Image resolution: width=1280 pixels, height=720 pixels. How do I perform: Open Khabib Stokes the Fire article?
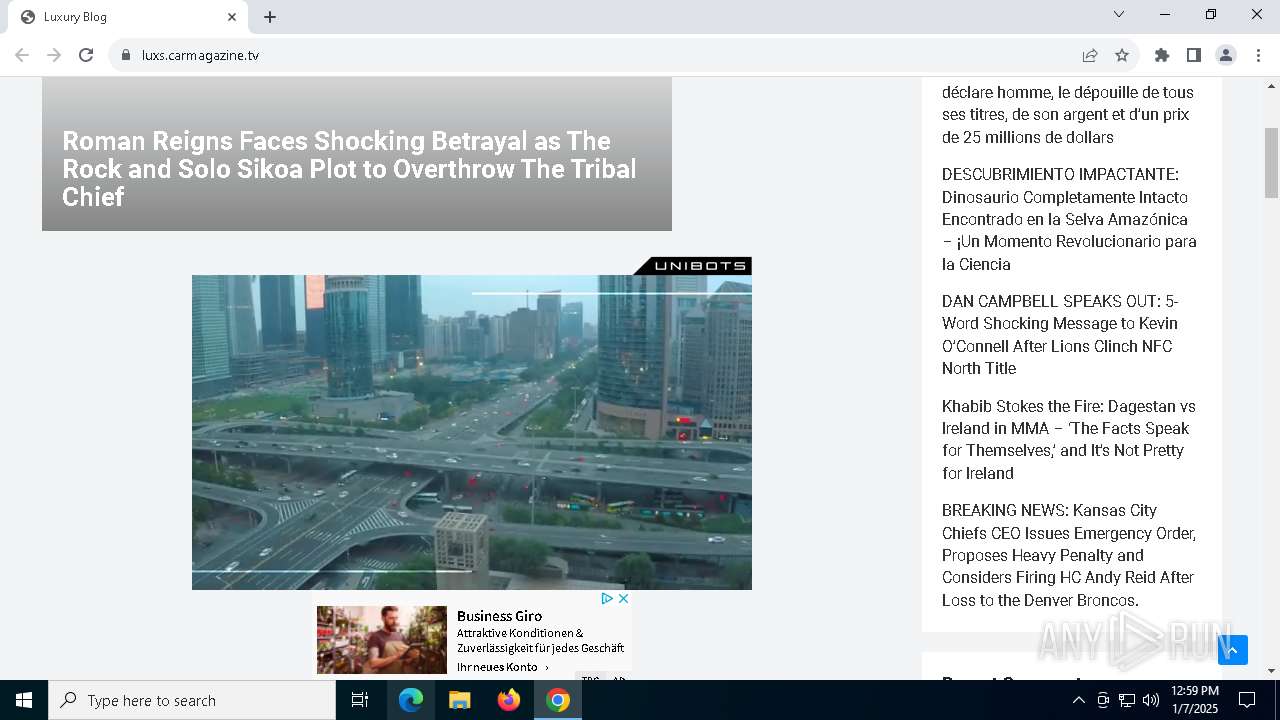(1068, 439)
